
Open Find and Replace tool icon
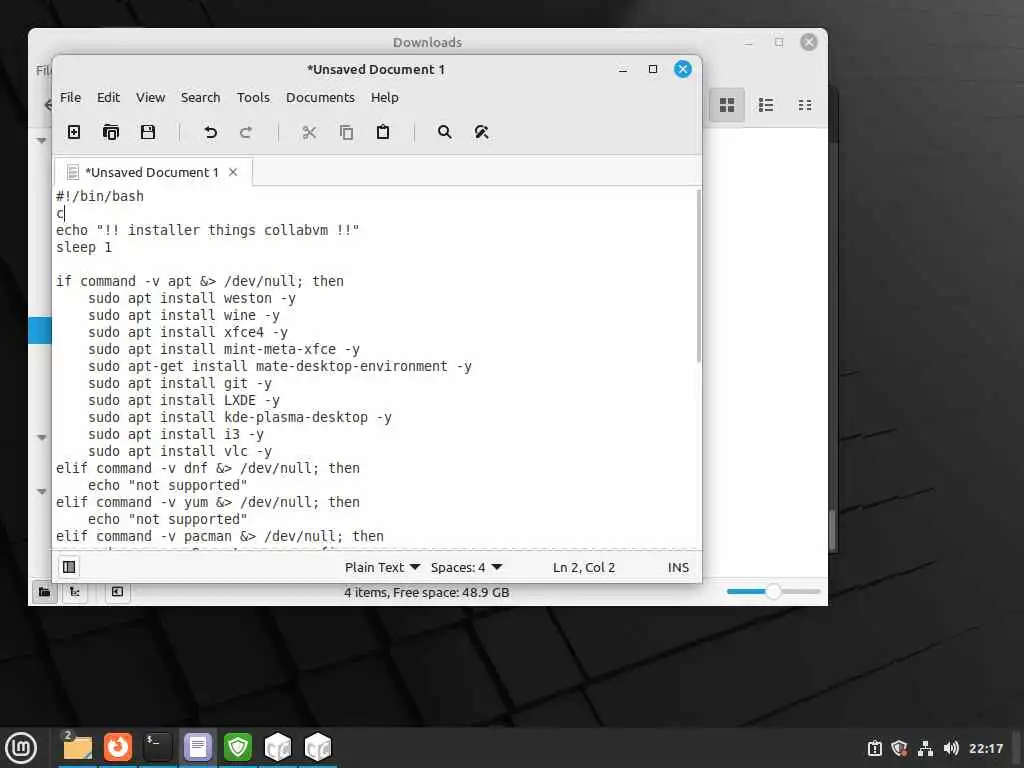(481, 133)
